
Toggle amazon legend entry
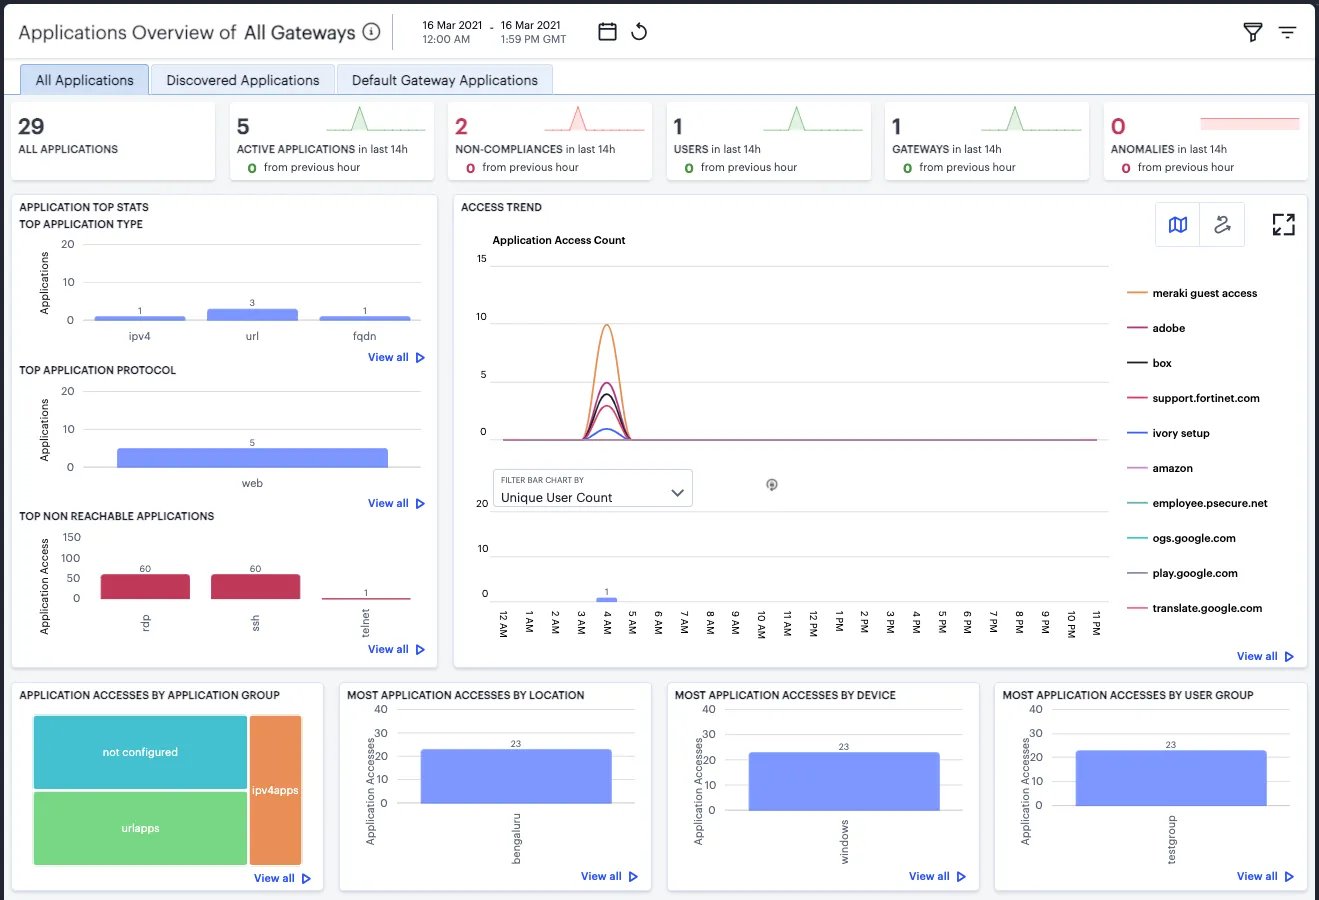[1160, 468]
